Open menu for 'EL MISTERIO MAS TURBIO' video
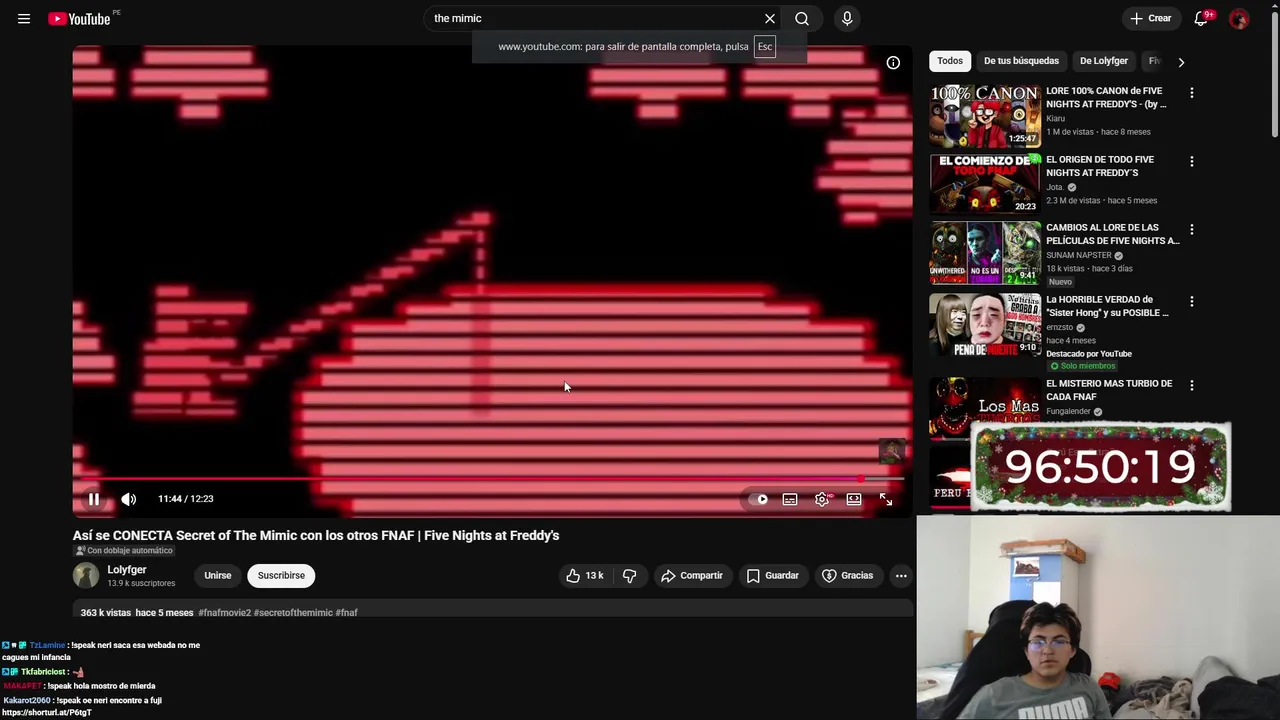The width and height of the screenshot is (1280, 720). coord(1191,386)
